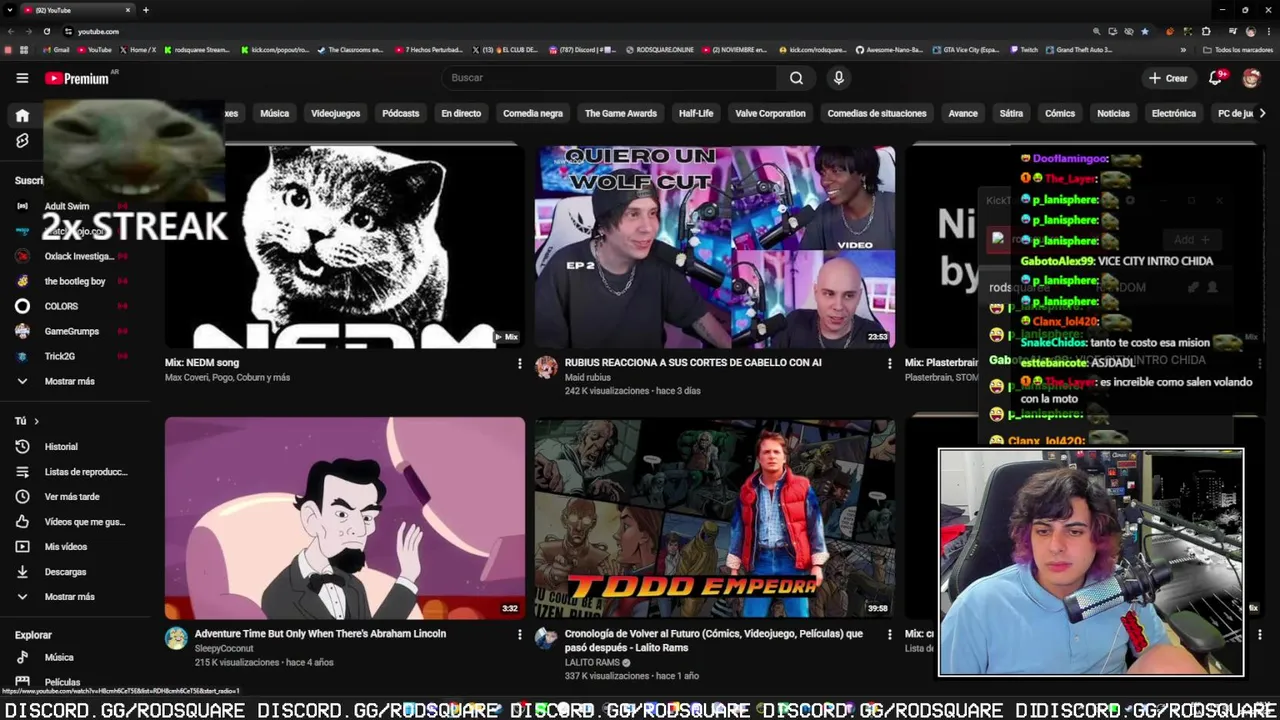The width and height of the screenshot is (1280, 720).
Task: Open Todos los marcadores folder
Action: [1238, 50]
